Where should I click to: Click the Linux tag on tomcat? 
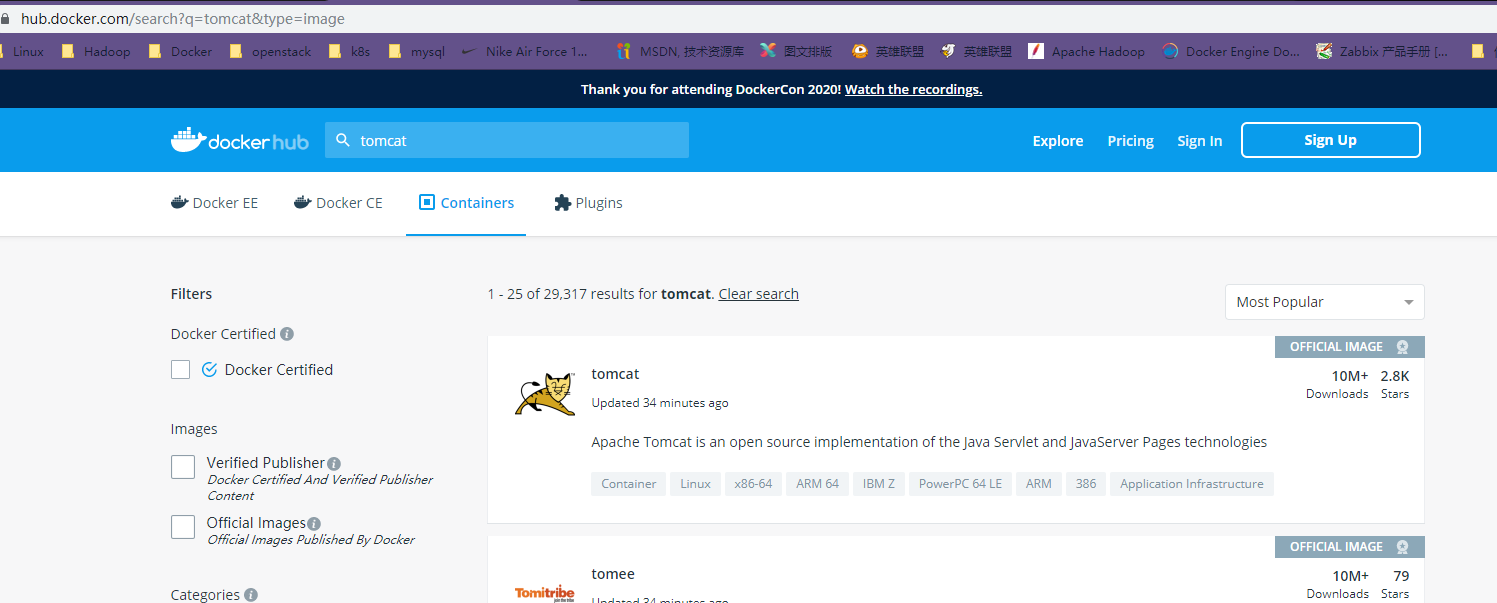point(695,484)
